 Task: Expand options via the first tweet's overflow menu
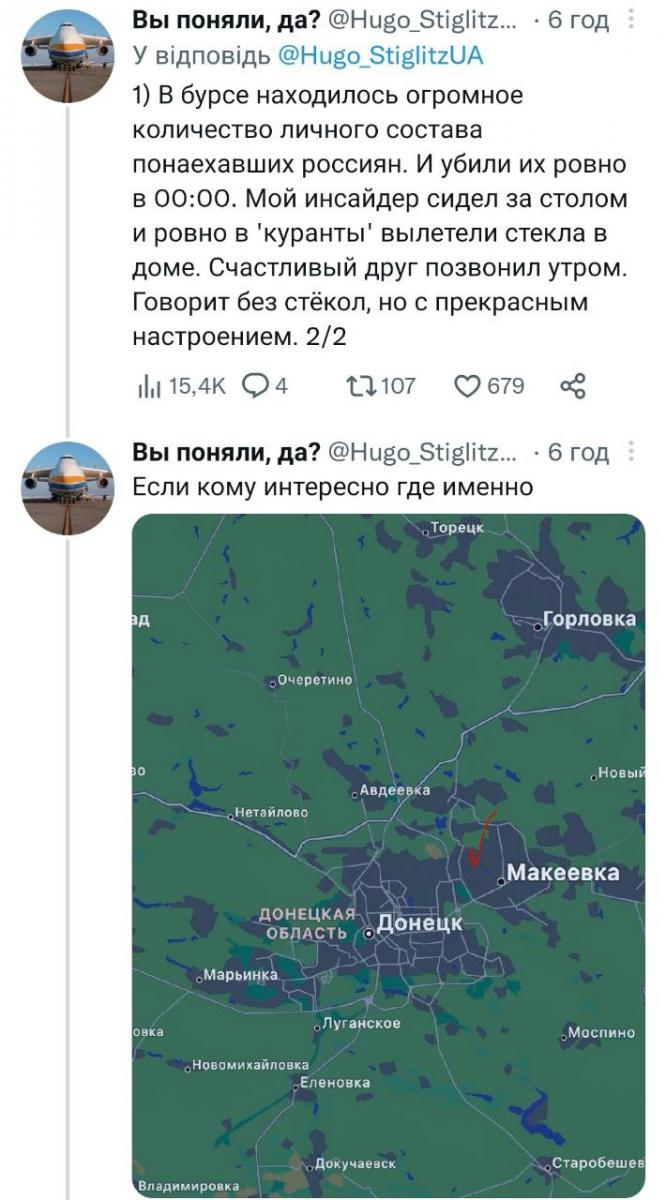[630, 20]
